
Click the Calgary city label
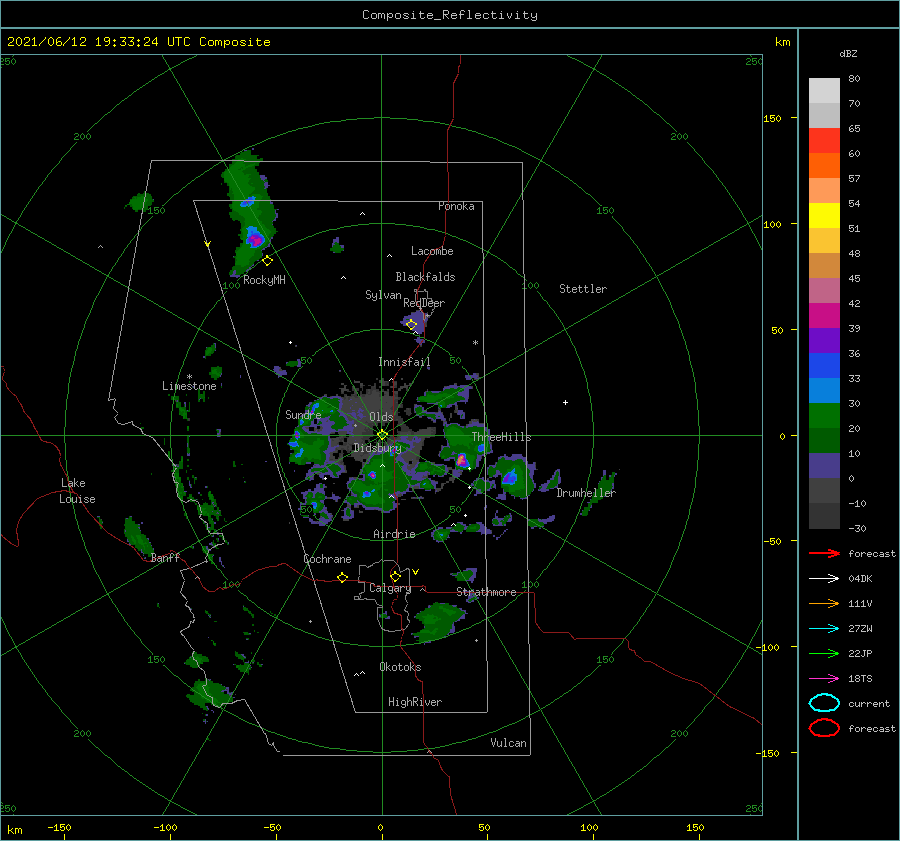[390, 588]
